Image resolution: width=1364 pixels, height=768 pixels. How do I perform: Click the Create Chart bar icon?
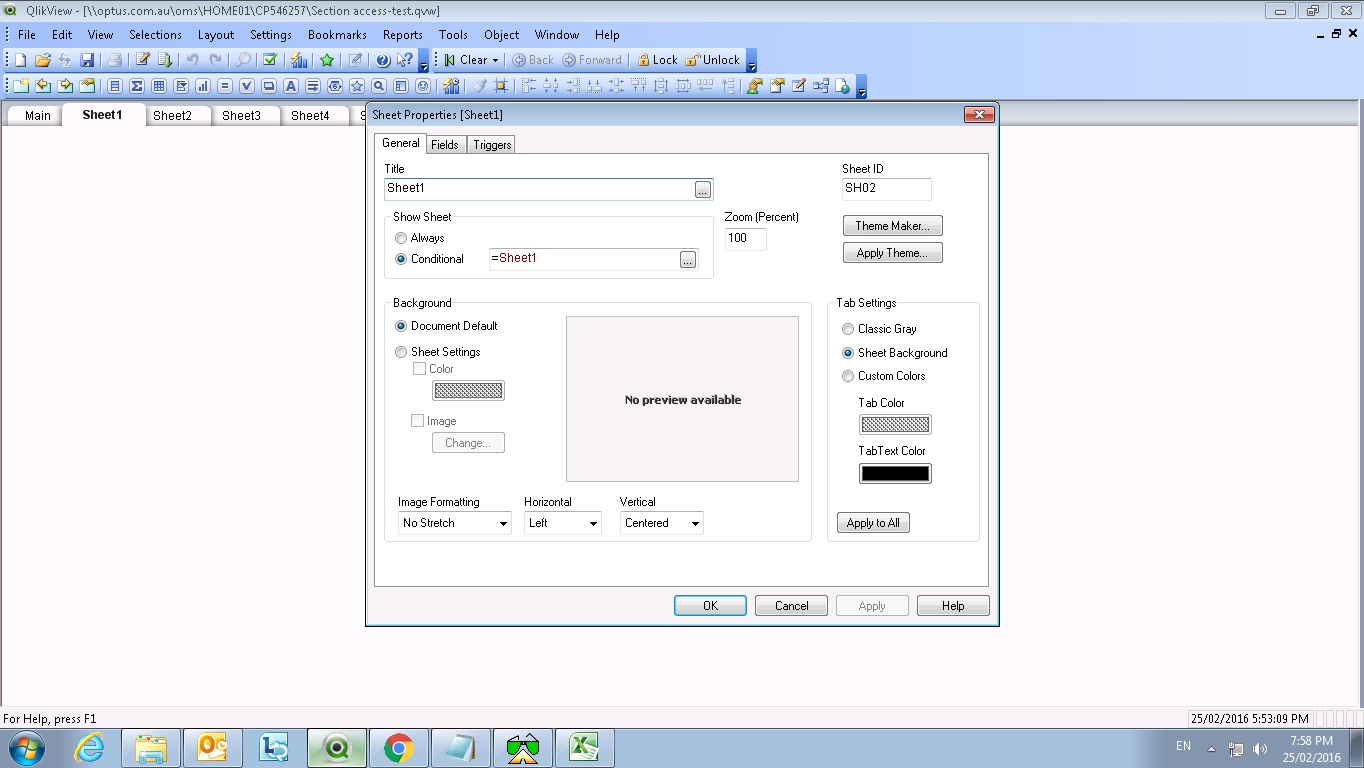203,86
